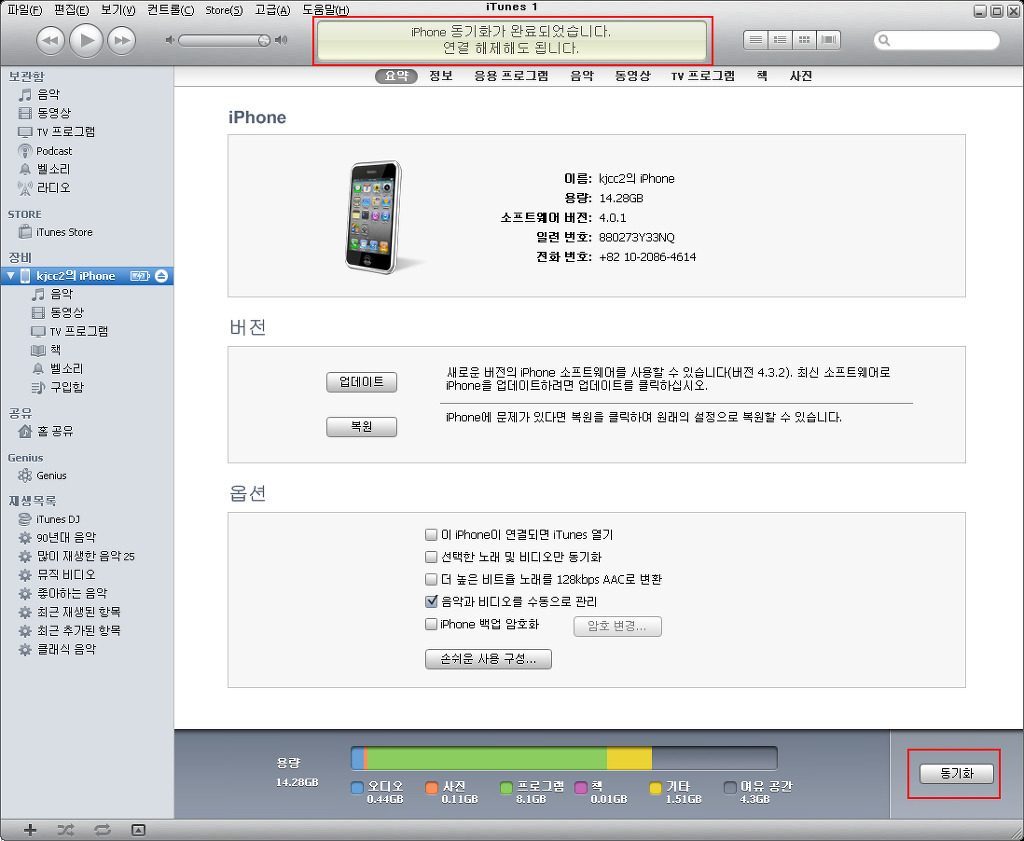
Task: Click the battery icon beside kjcc2의 iPhone
Action: [140, 276]
